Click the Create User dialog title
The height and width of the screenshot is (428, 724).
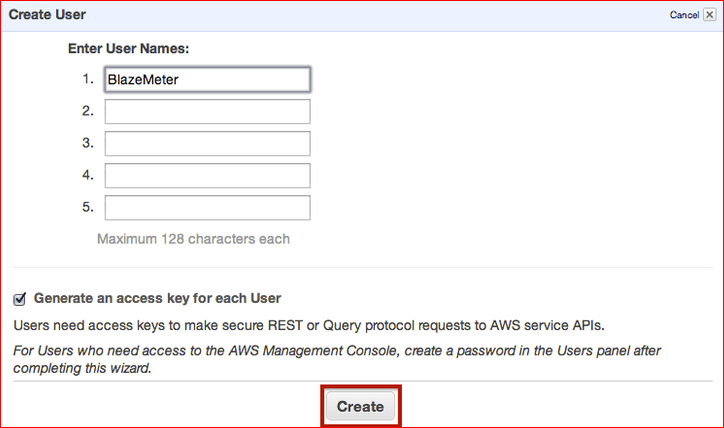coord(47,15)
